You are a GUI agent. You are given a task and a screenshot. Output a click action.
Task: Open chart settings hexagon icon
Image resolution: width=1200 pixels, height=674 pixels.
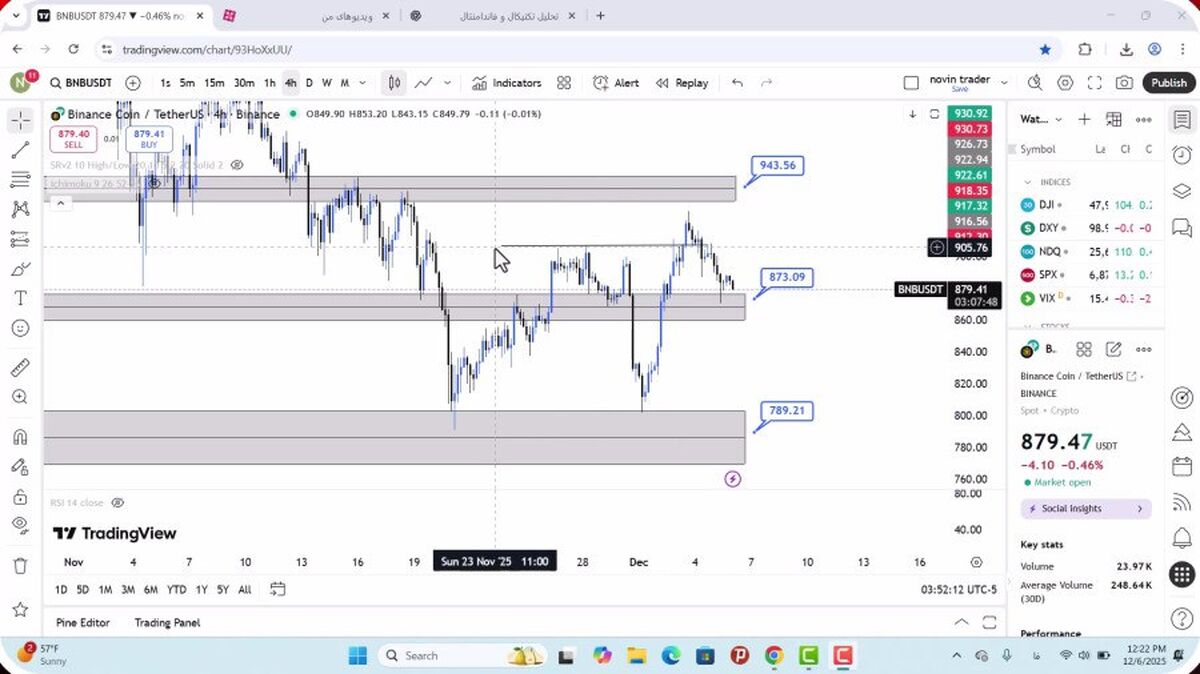[1066, 83]
